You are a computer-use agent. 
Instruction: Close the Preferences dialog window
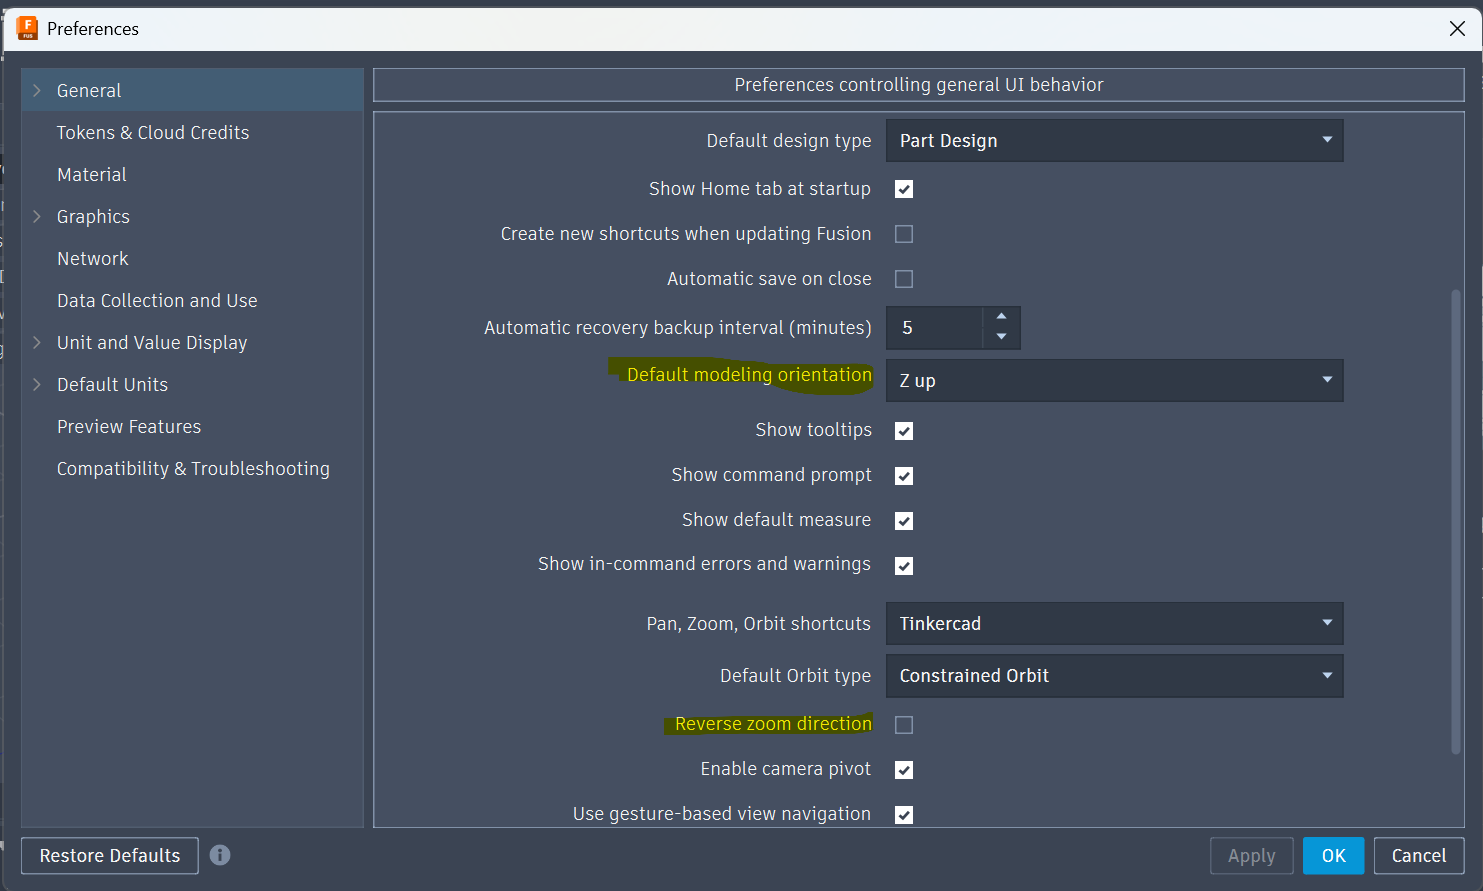coord(1457,29)
